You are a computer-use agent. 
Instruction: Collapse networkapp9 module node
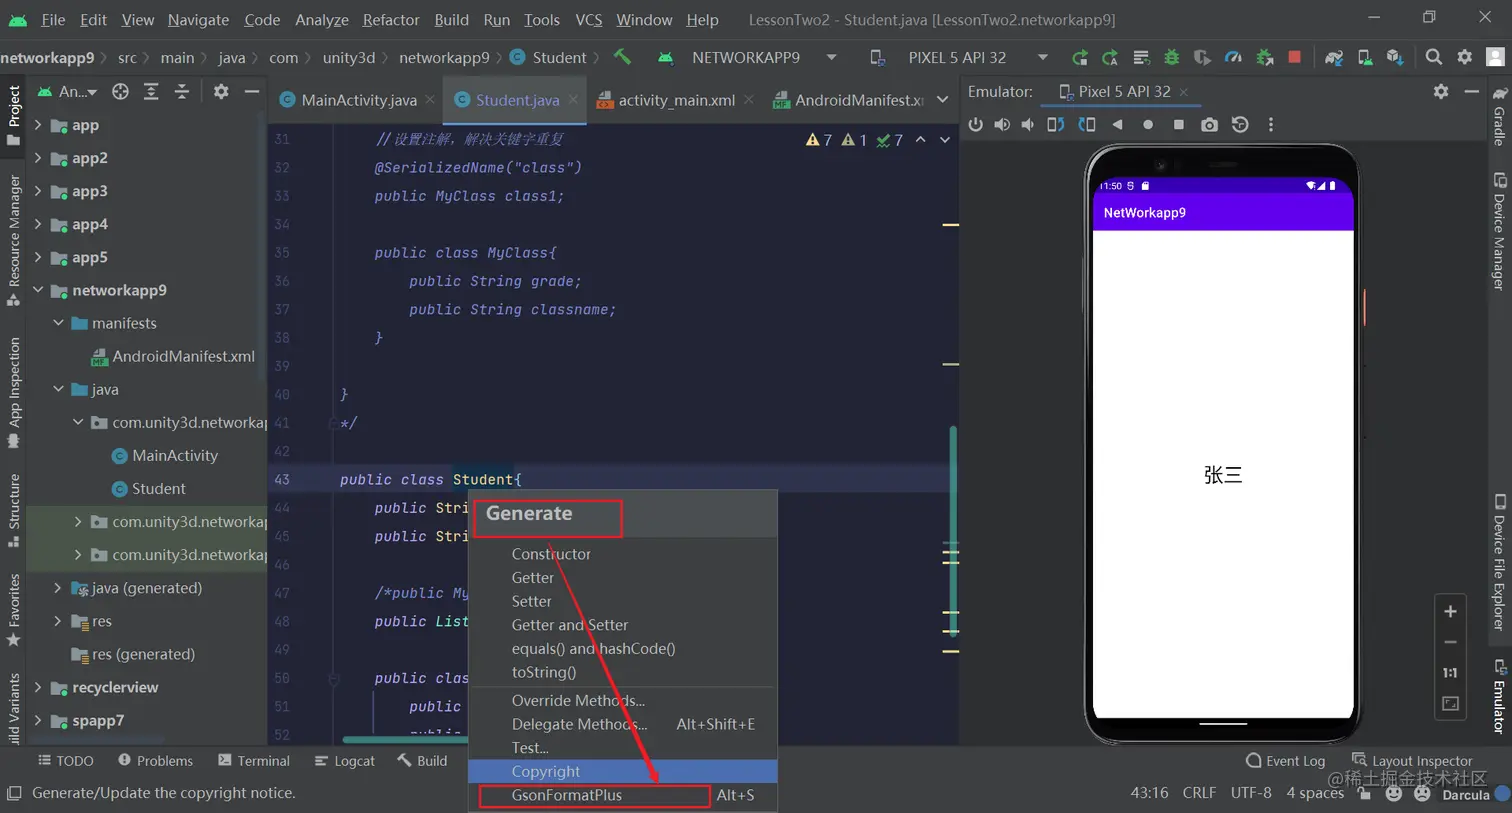point(38,290)
